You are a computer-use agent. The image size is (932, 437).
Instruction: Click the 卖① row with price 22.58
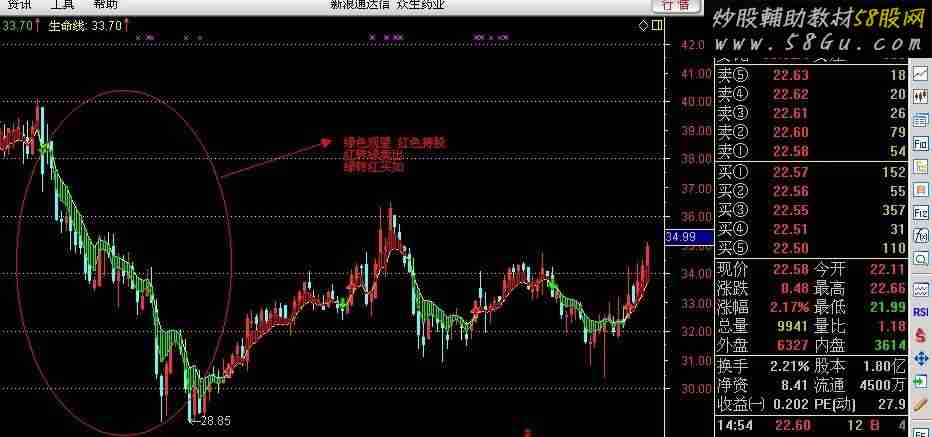[812, 151]
